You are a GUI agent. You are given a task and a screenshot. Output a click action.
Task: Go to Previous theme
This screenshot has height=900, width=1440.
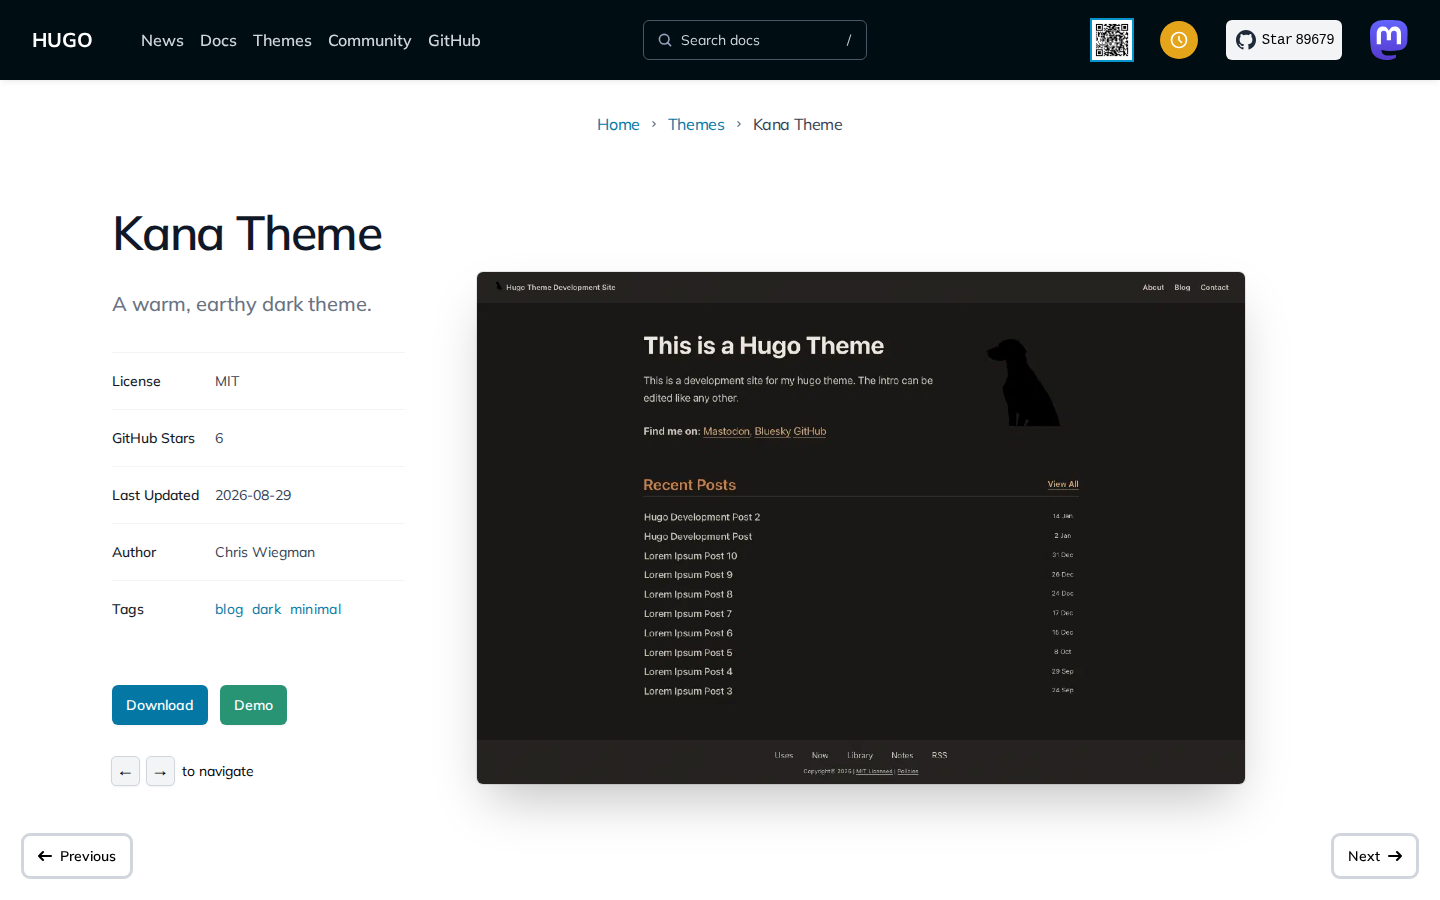(x=77, y=856)
